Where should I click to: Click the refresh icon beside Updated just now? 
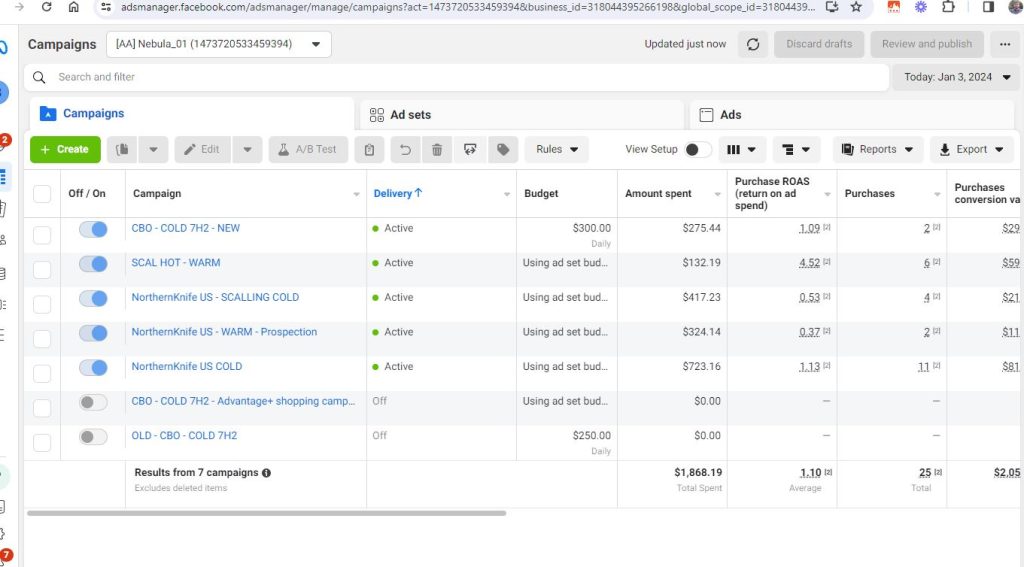pyautogui.click(x=753, y=44)
